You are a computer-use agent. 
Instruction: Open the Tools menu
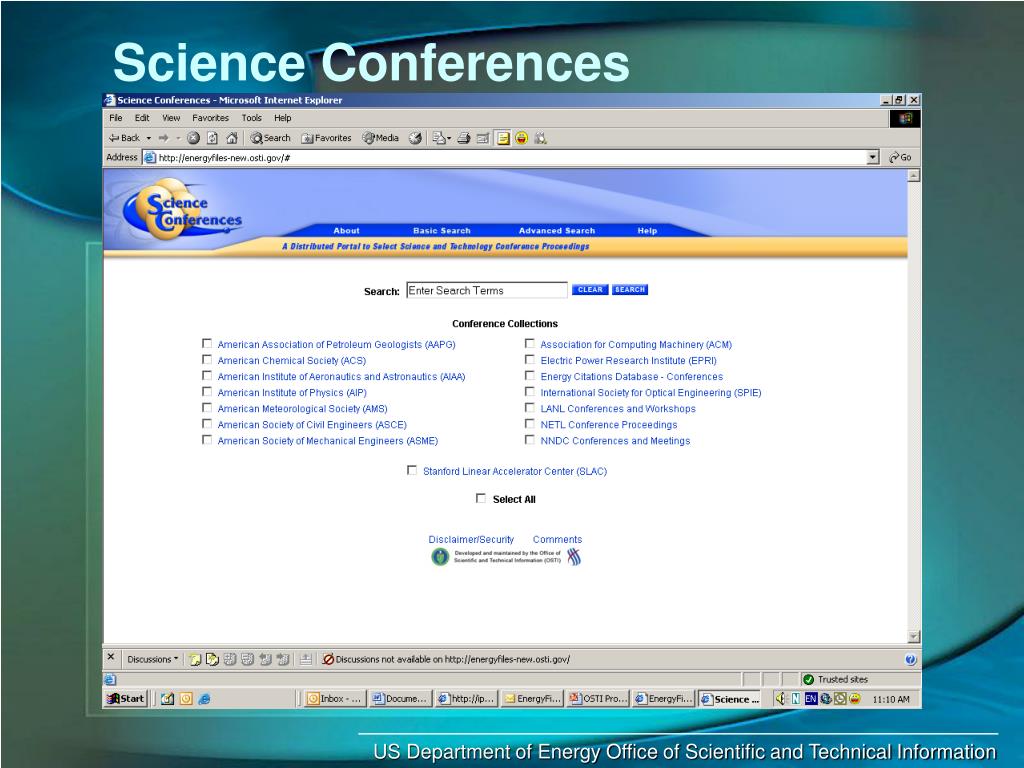point(251,118)
